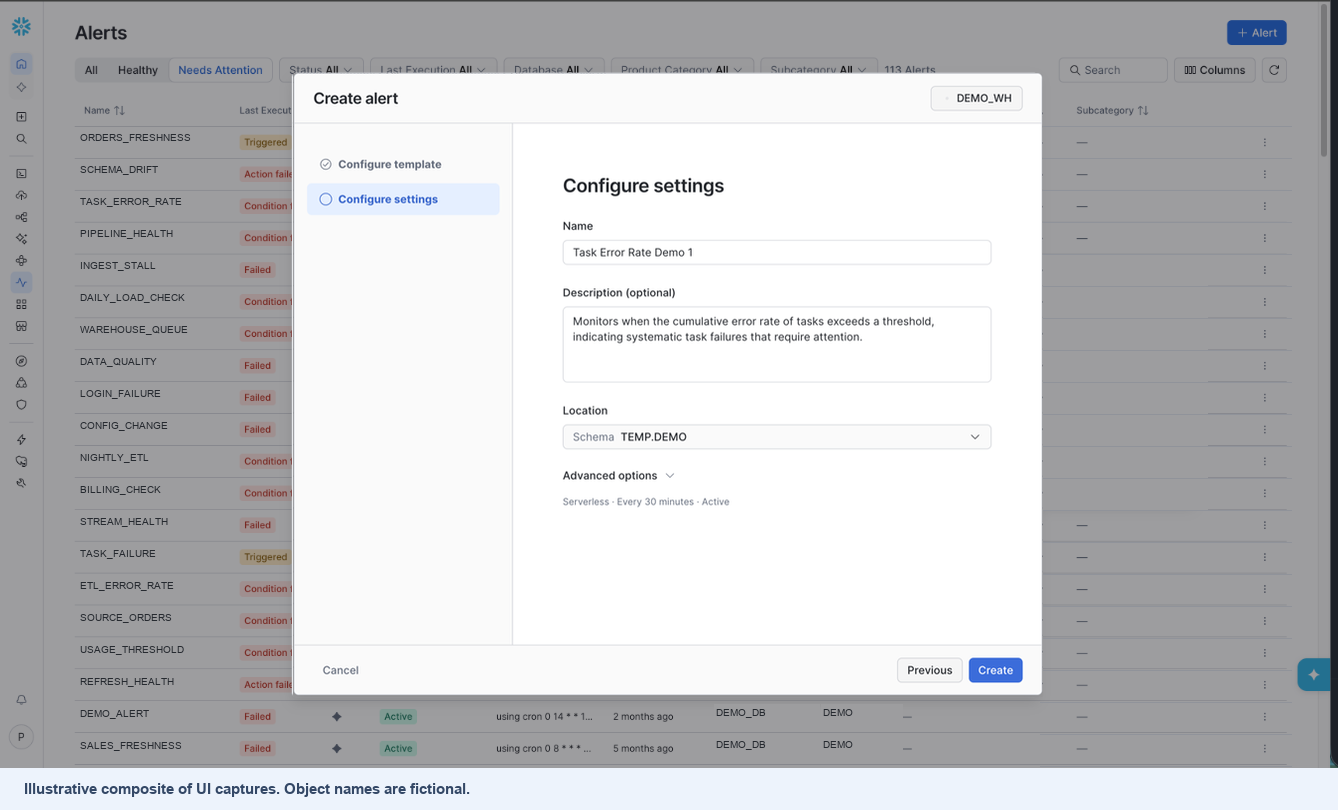Open the P user avatar
This screenshot has height=810, width=1338.
pyautogui.click(x=21, y=737)
